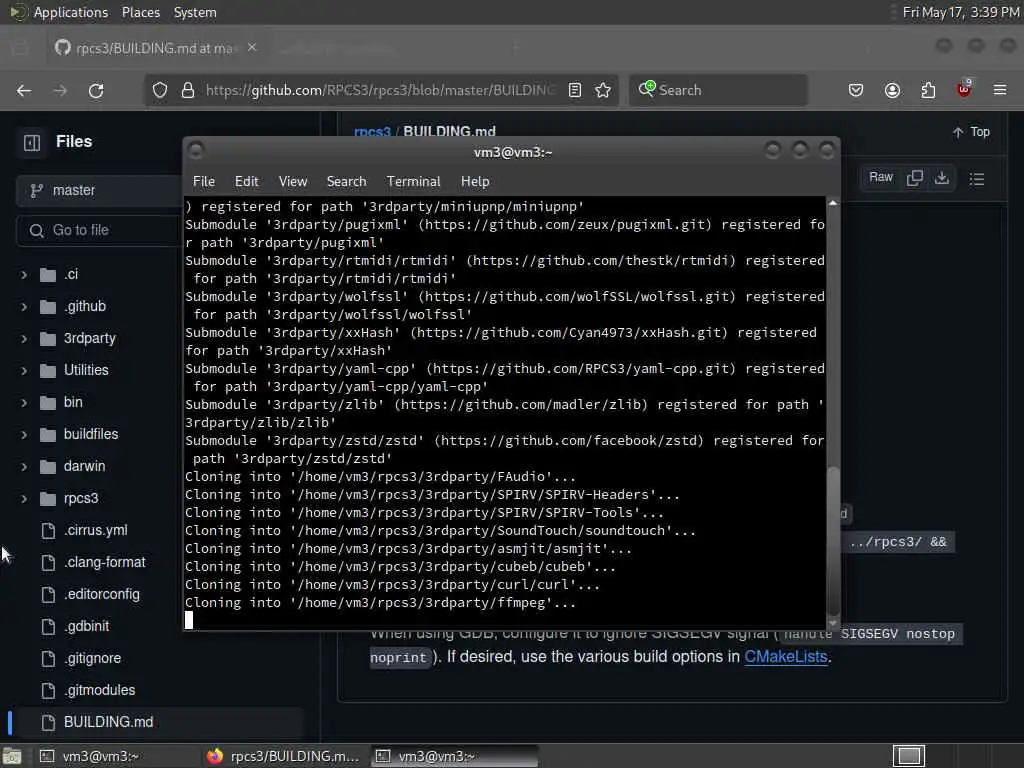
Task: Open the .editorconfig file
Action: click(102, 594)
